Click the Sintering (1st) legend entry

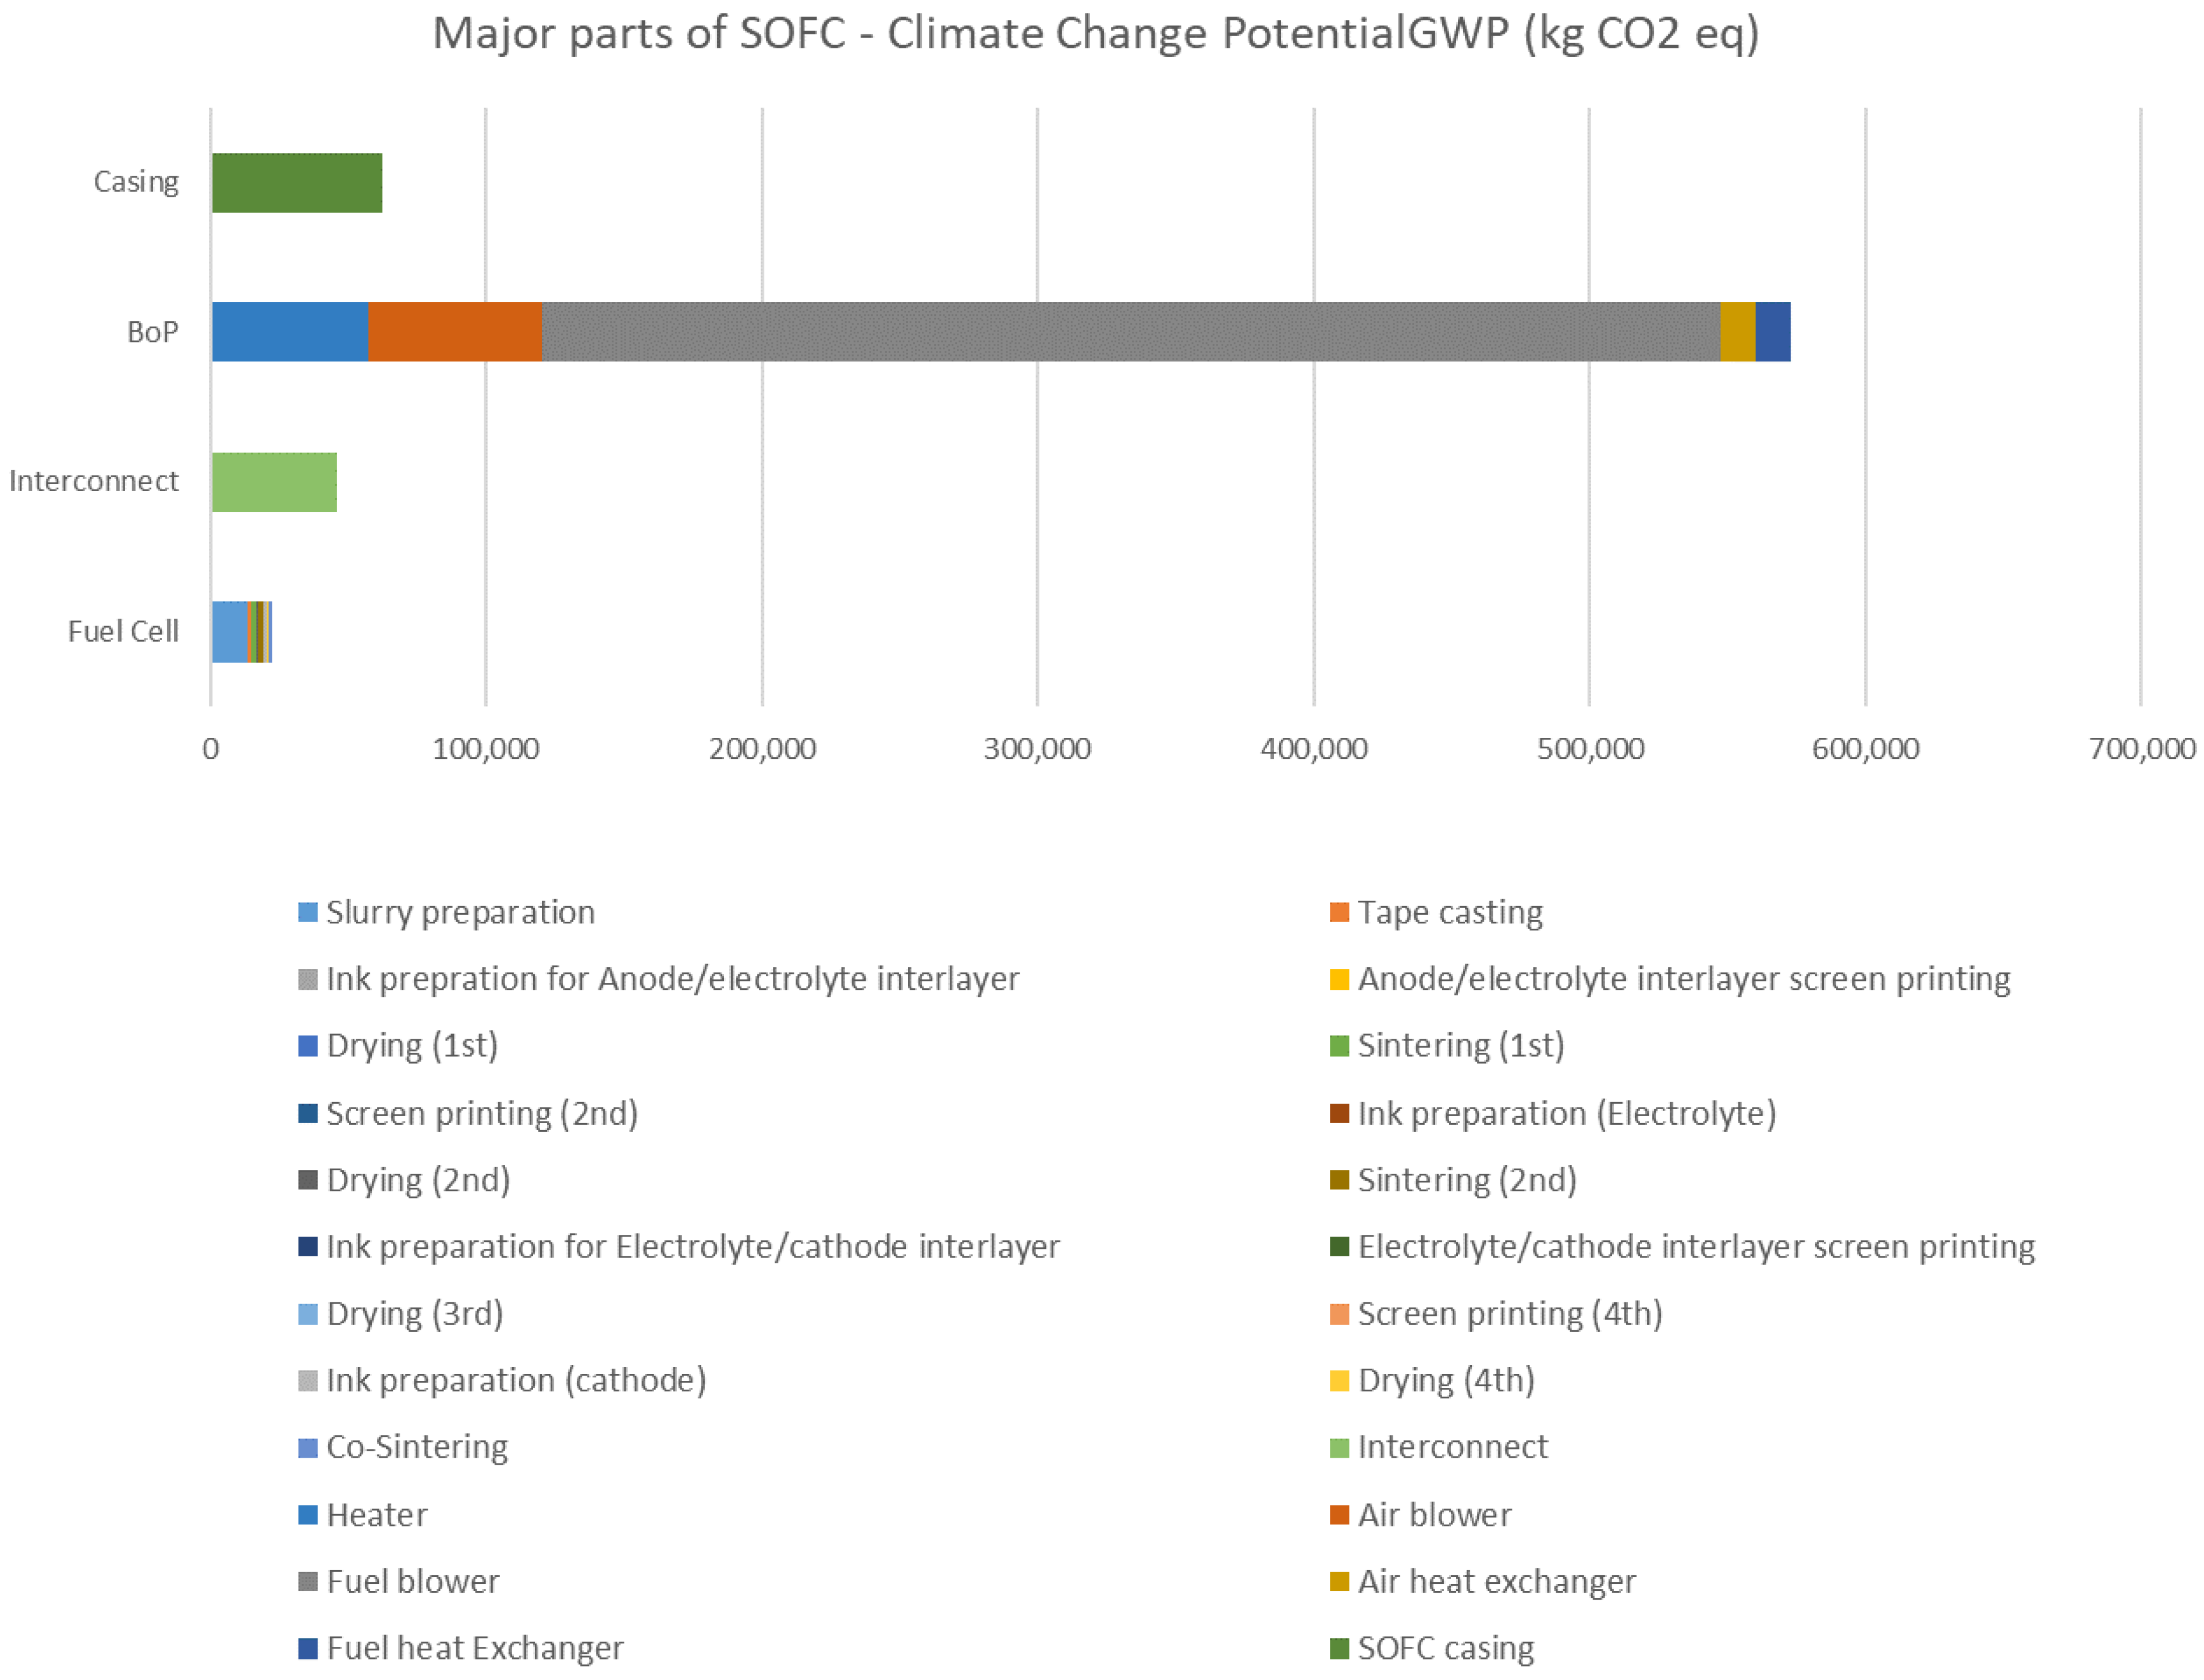tap(1460, 1045)
